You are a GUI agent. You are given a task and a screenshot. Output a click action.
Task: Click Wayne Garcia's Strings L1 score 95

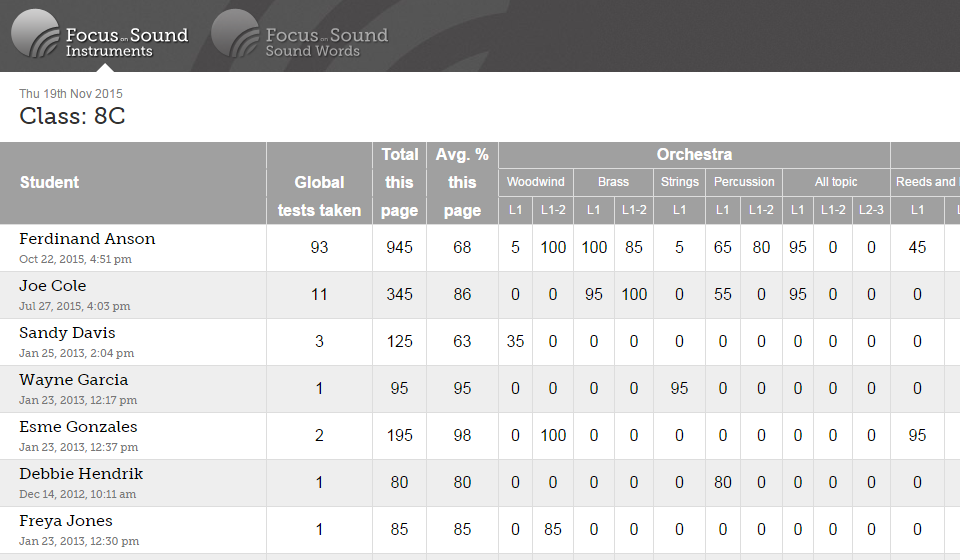[x=680, y=389]
